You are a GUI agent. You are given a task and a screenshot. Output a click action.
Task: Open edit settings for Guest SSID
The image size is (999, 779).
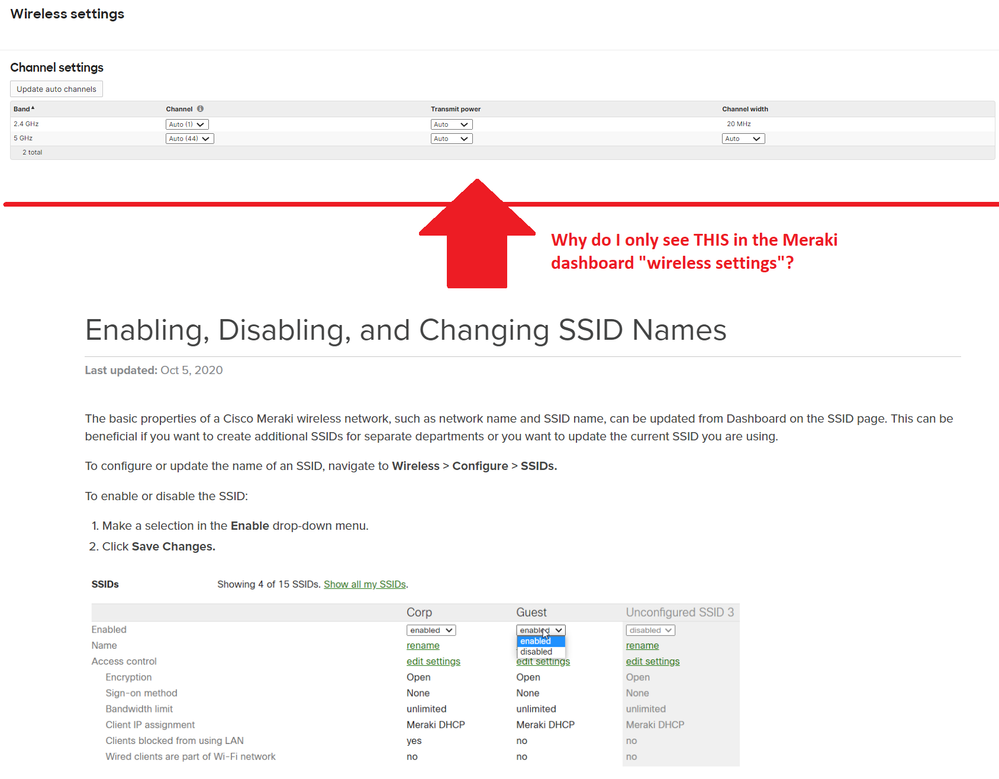[543, 662]
